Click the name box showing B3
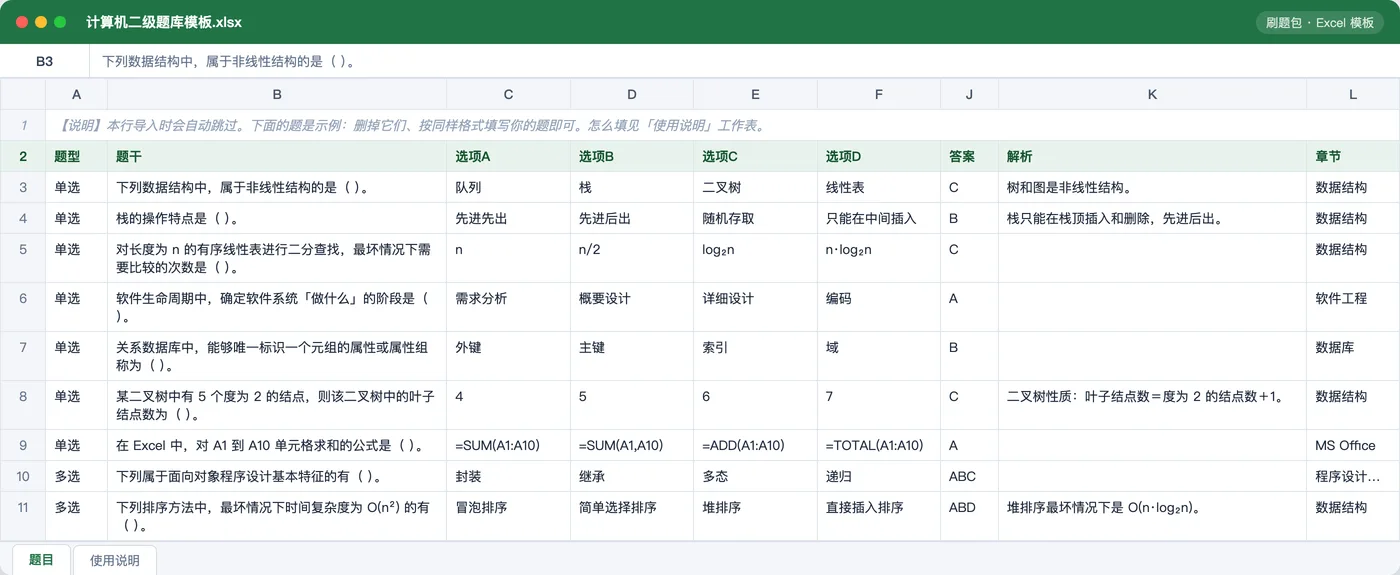This screenshot has width=1400, height=575. point(45,61)
